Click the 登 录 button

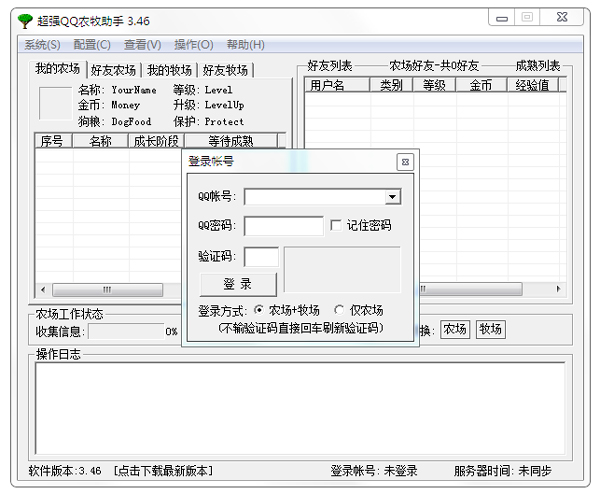238,284
